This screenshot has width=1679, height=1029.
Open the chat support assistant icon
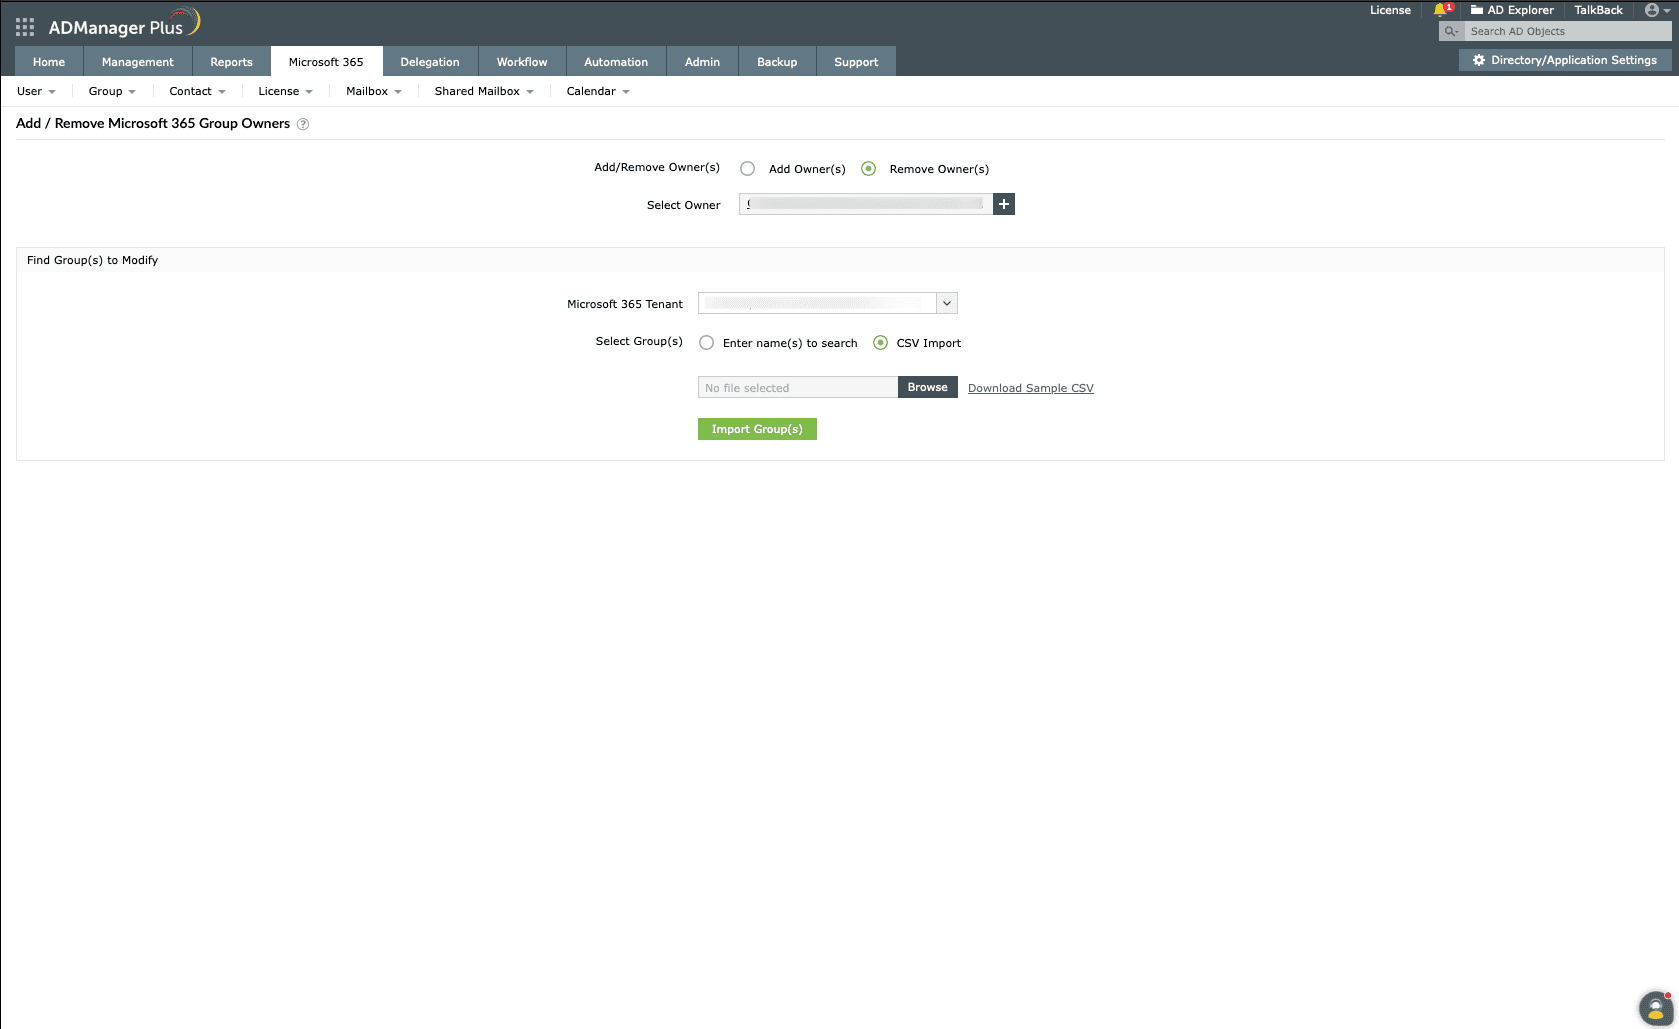click(1656, 1008)
